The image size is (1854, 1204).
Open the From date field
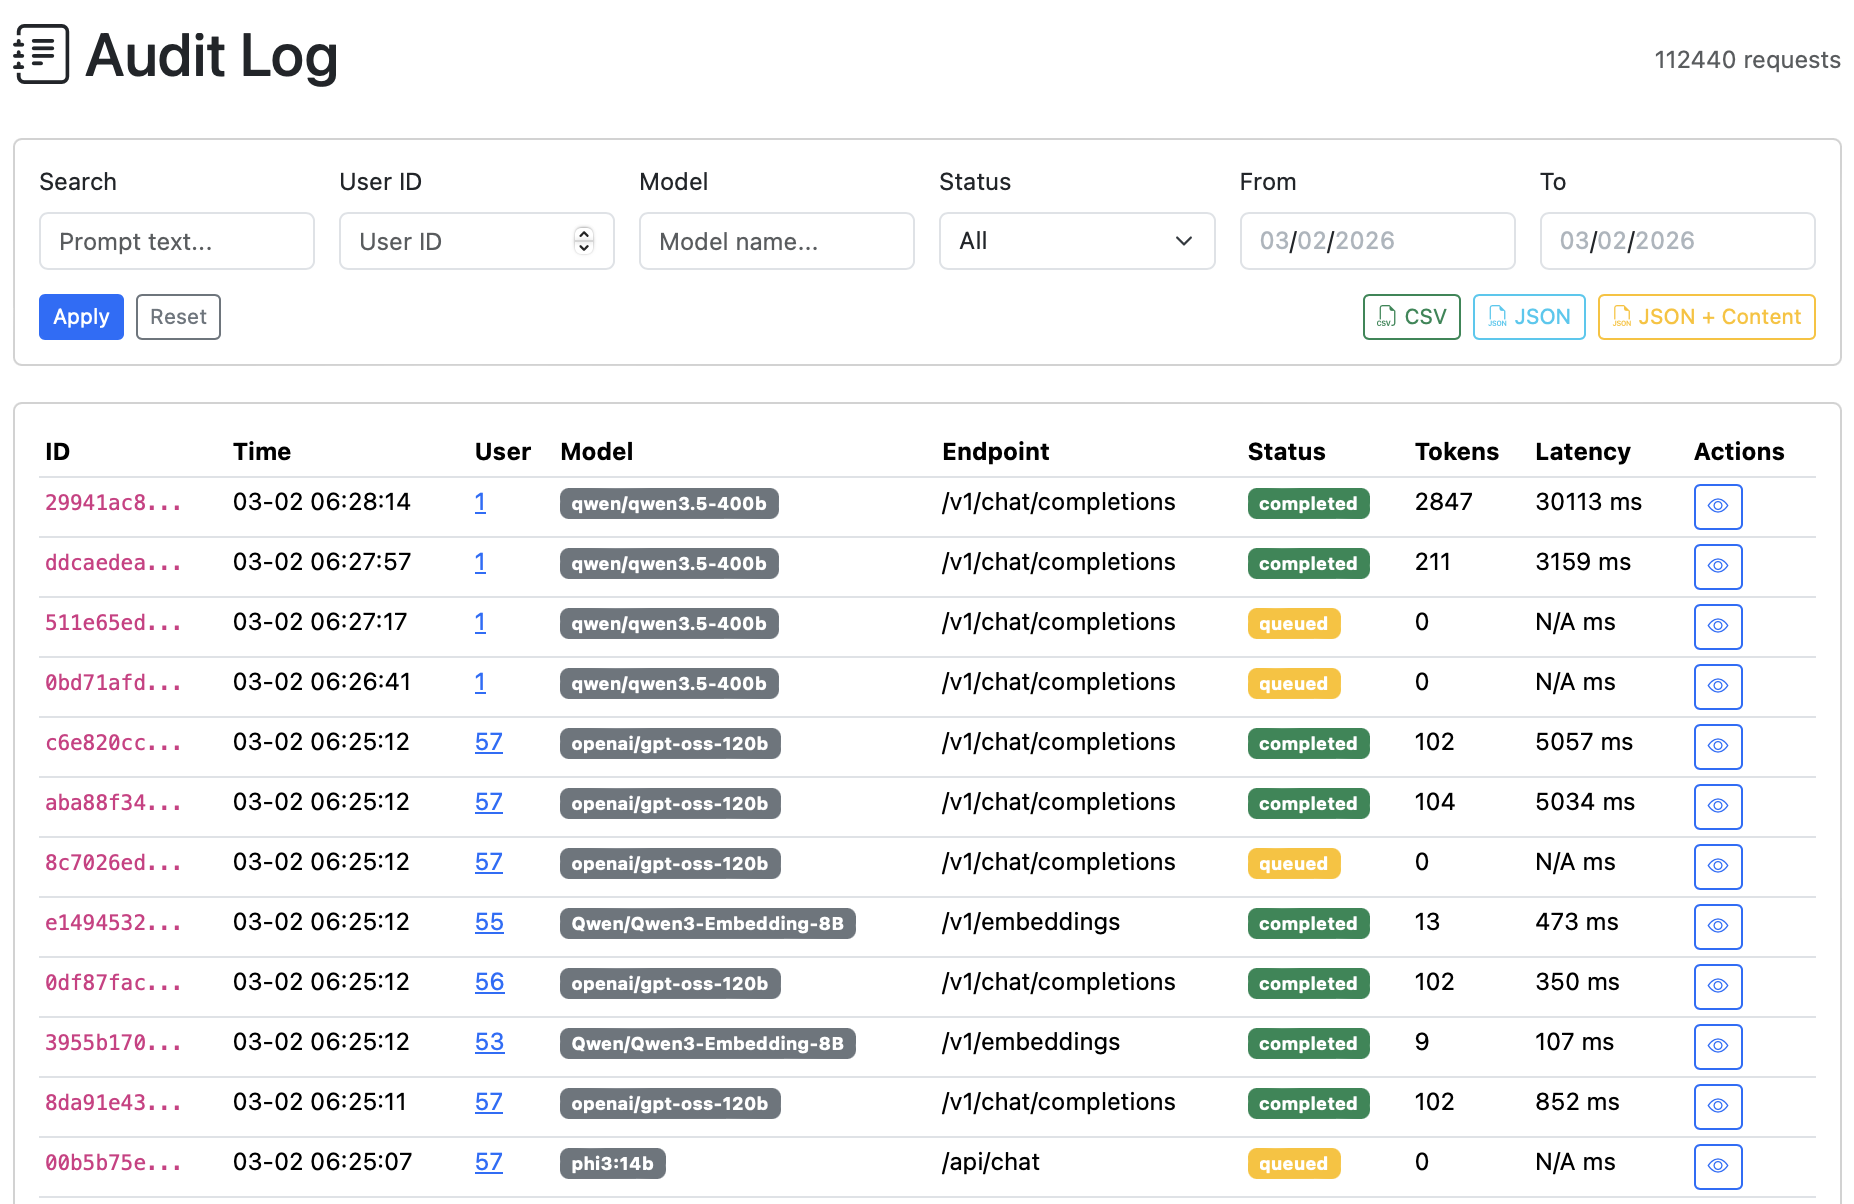click(x=1377, y=241)
